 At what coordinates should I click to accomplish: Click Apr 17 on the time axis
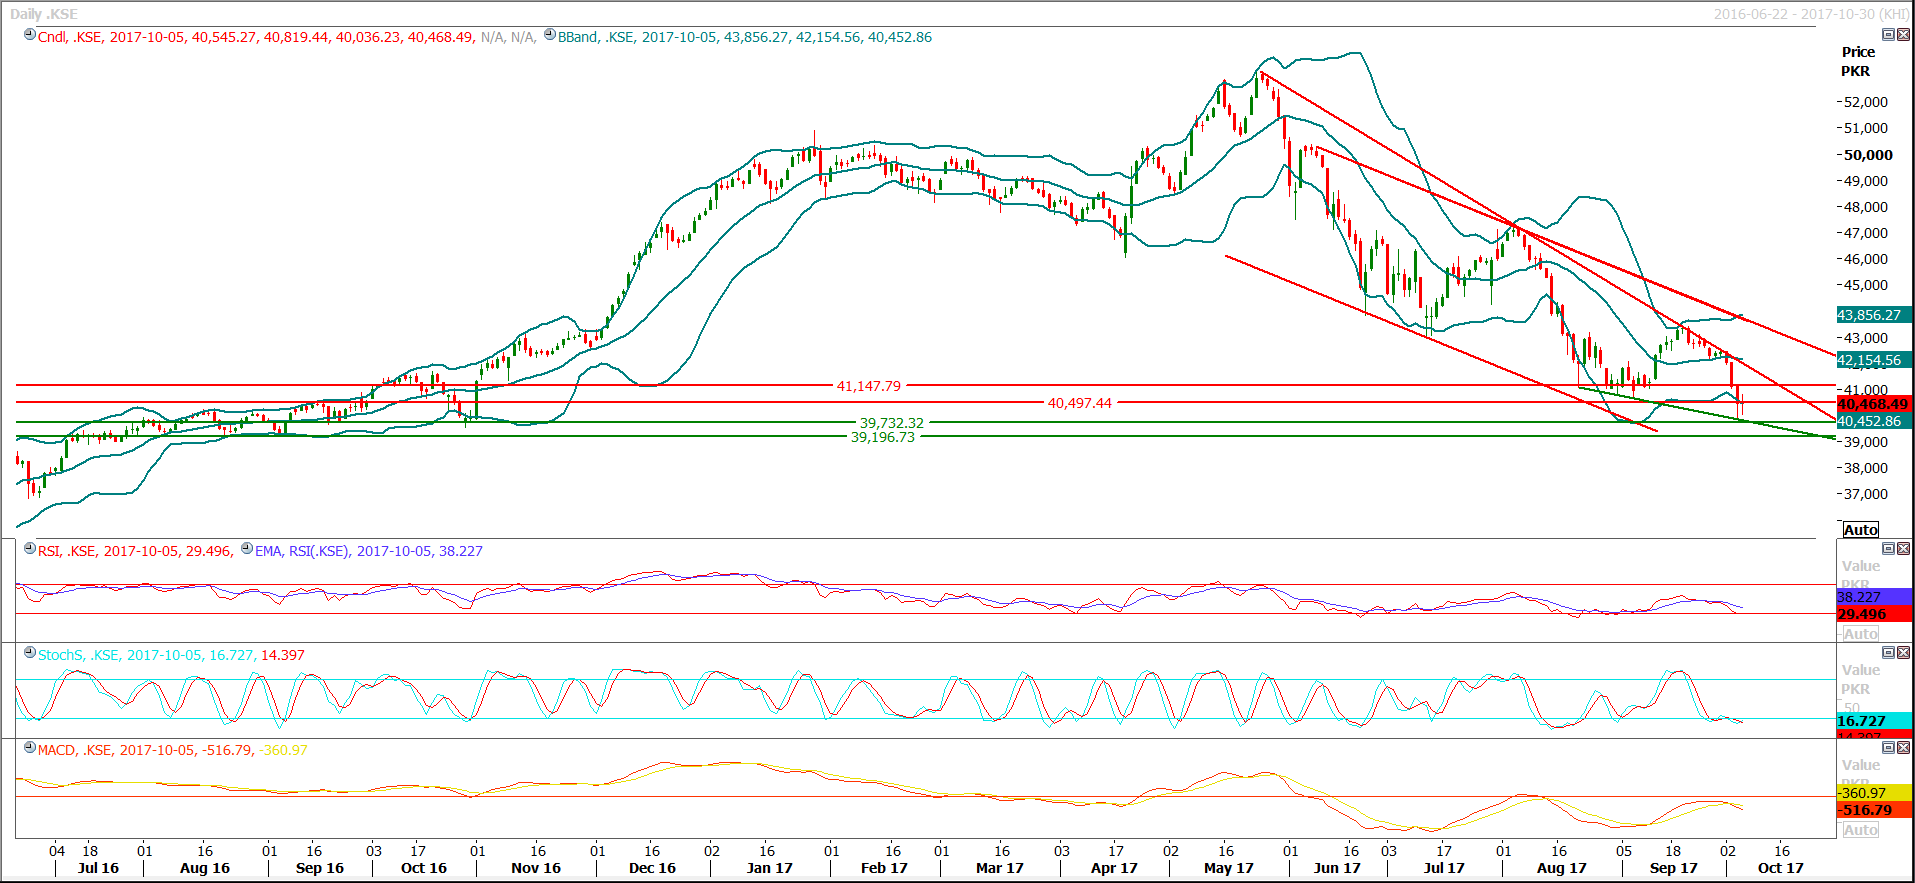coord(1114,868)
